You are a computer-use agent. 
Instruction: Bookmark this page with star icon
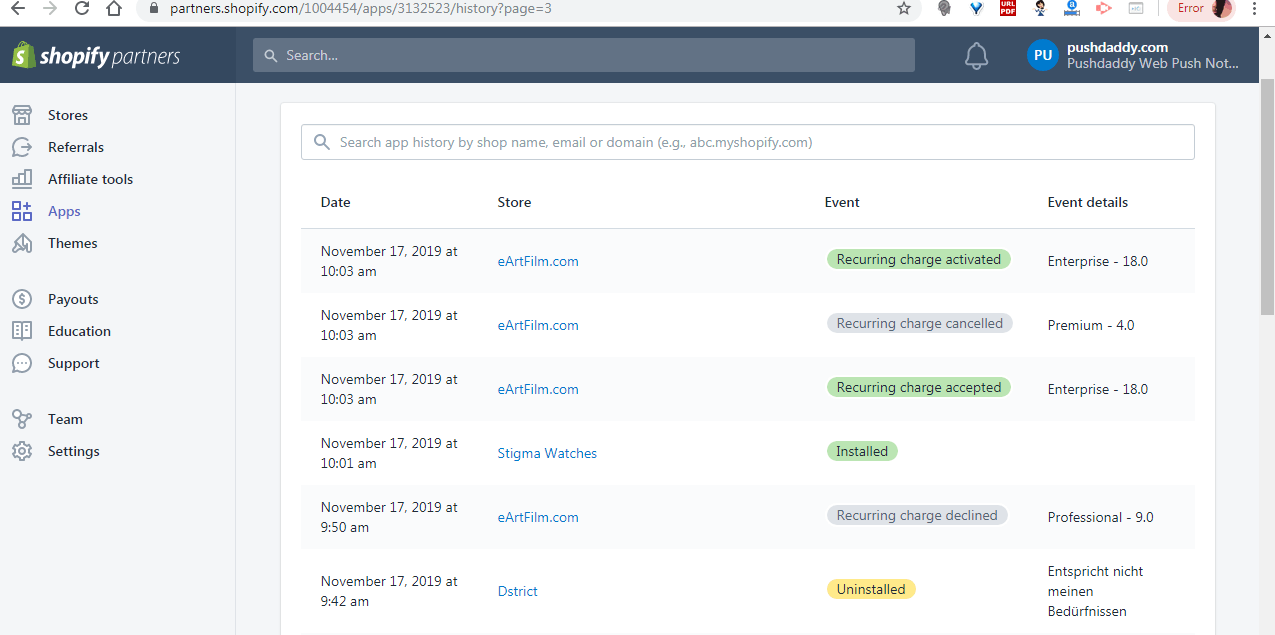click(904, 9)
